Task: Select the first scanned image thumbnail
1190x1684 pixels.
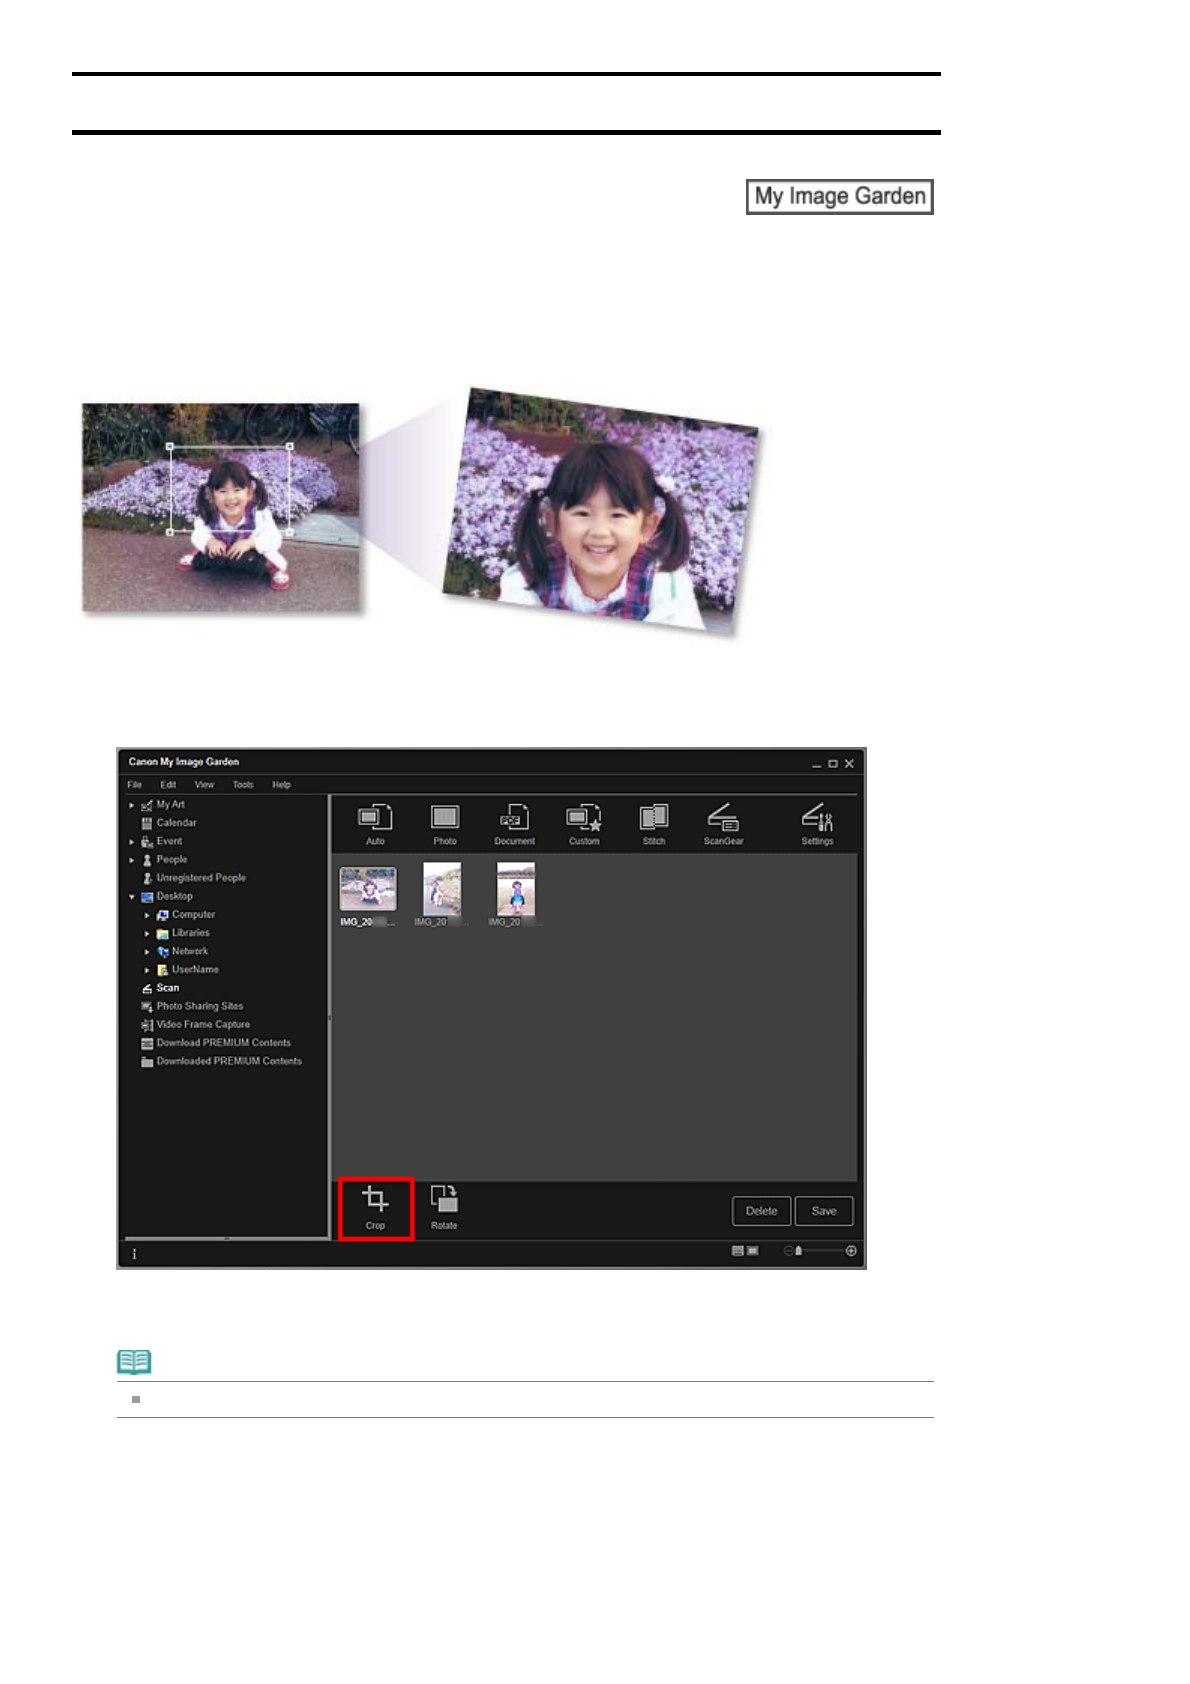Action: [x=368, y=889]
